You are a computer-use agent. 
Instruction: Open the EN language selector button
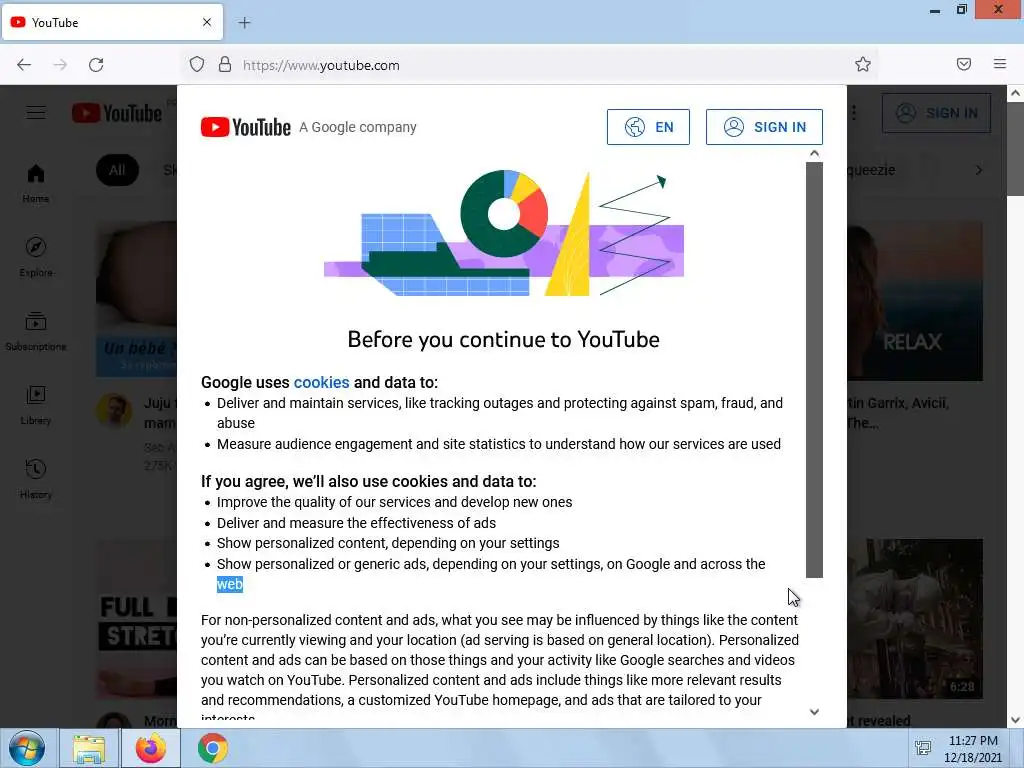tap(648, 127)
